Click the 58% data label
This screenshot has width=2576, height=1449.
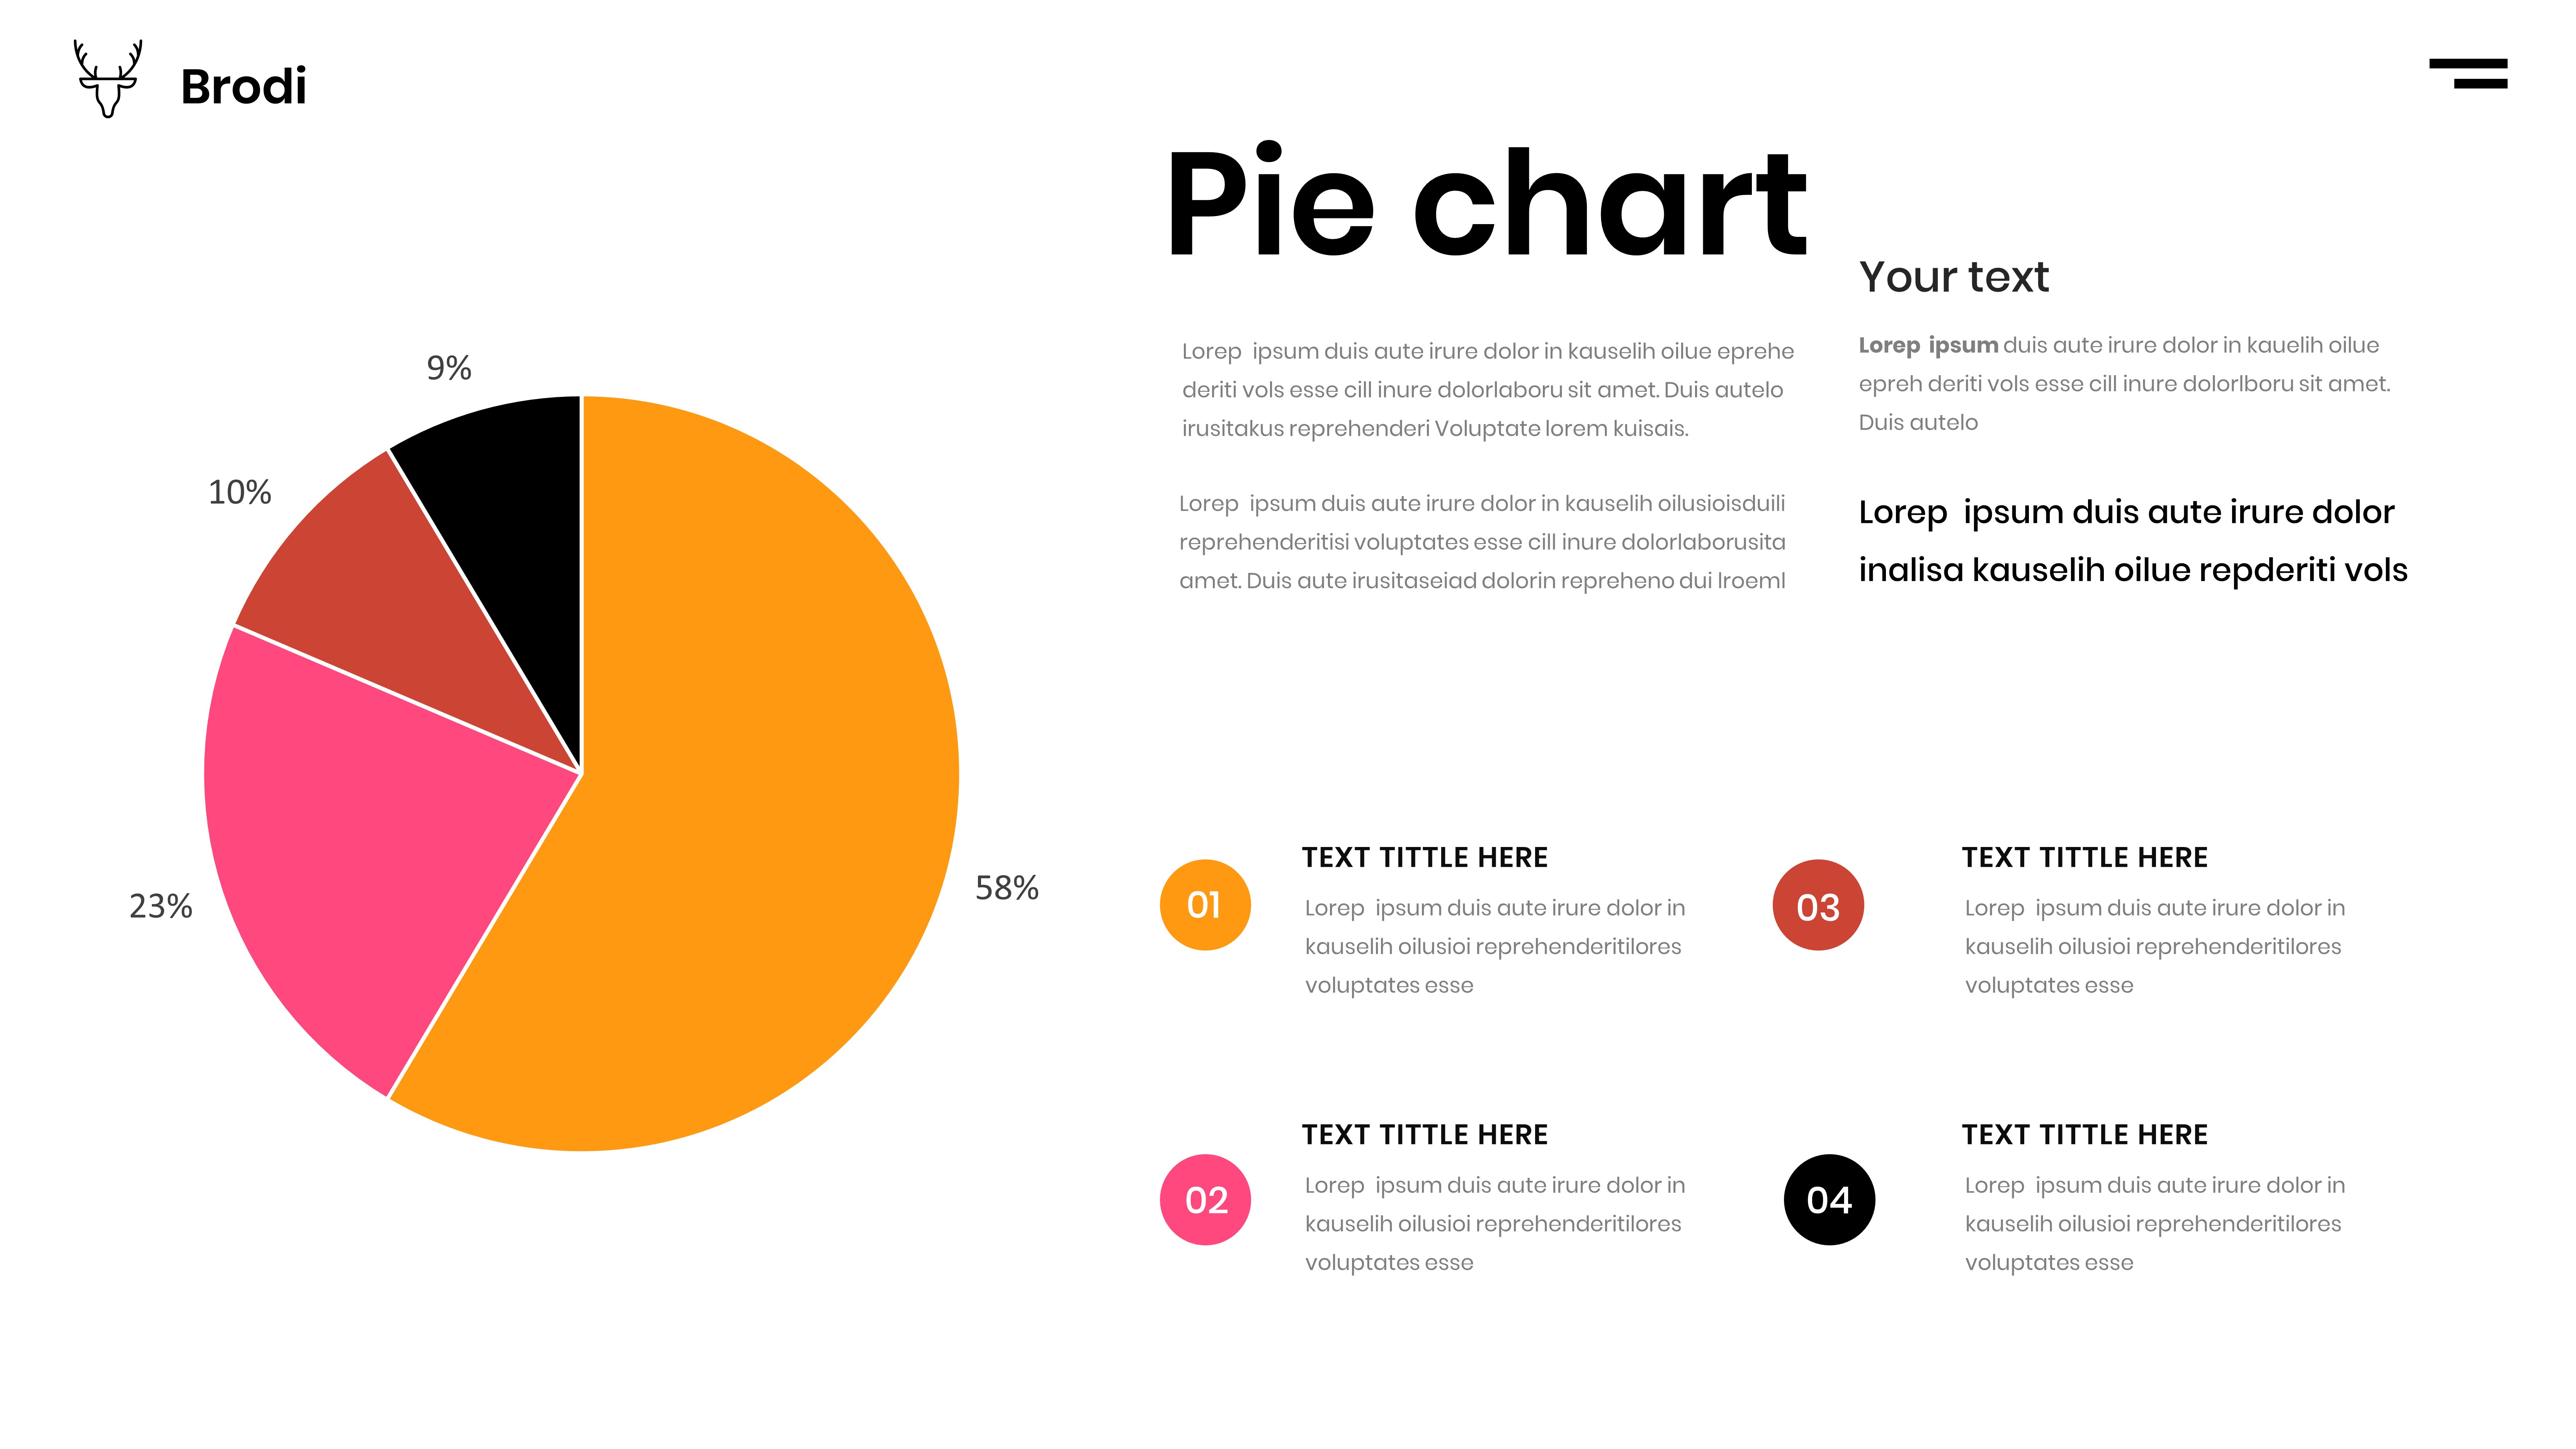pos(1006,888)
